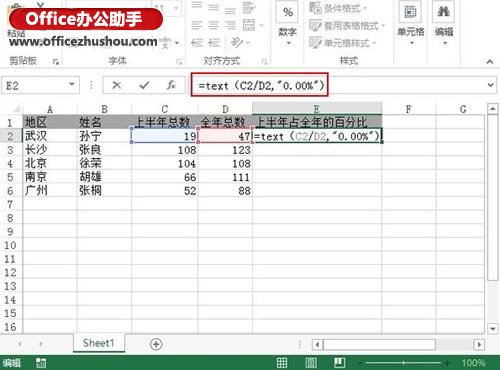This screenshot has height=370, width=500.
Task: Select header cell 全年总数
Action: point(225,122)
